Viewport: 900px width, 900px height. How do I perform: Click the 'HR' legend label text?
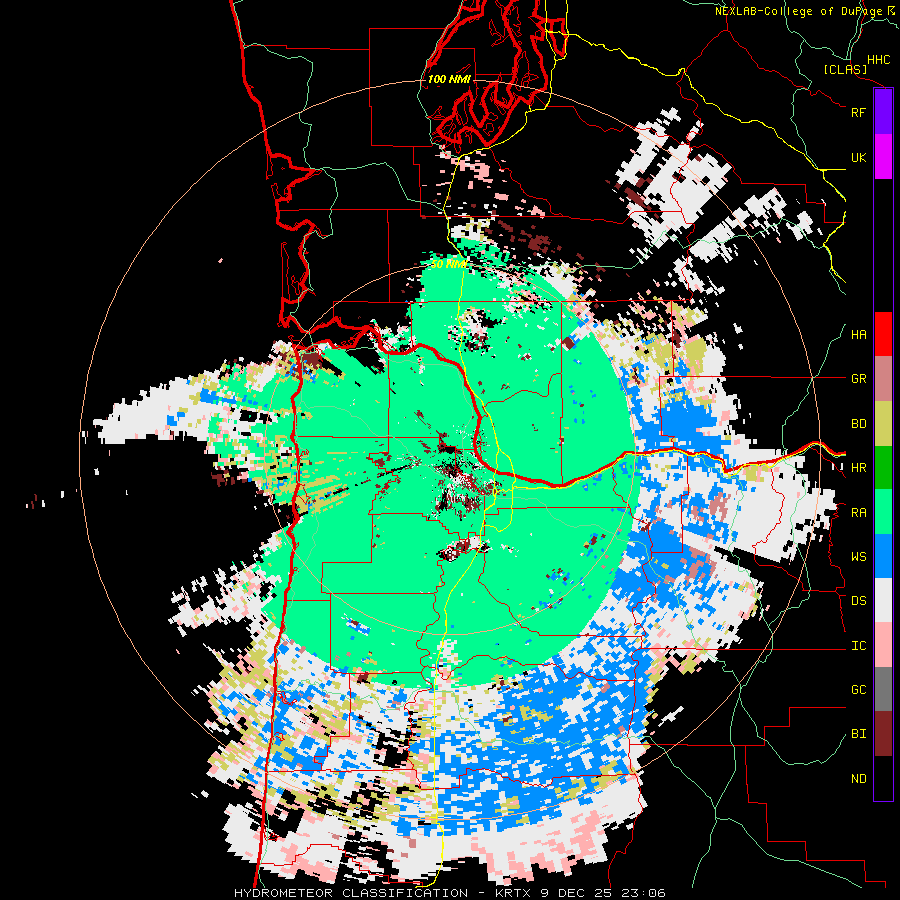[858, 468]
